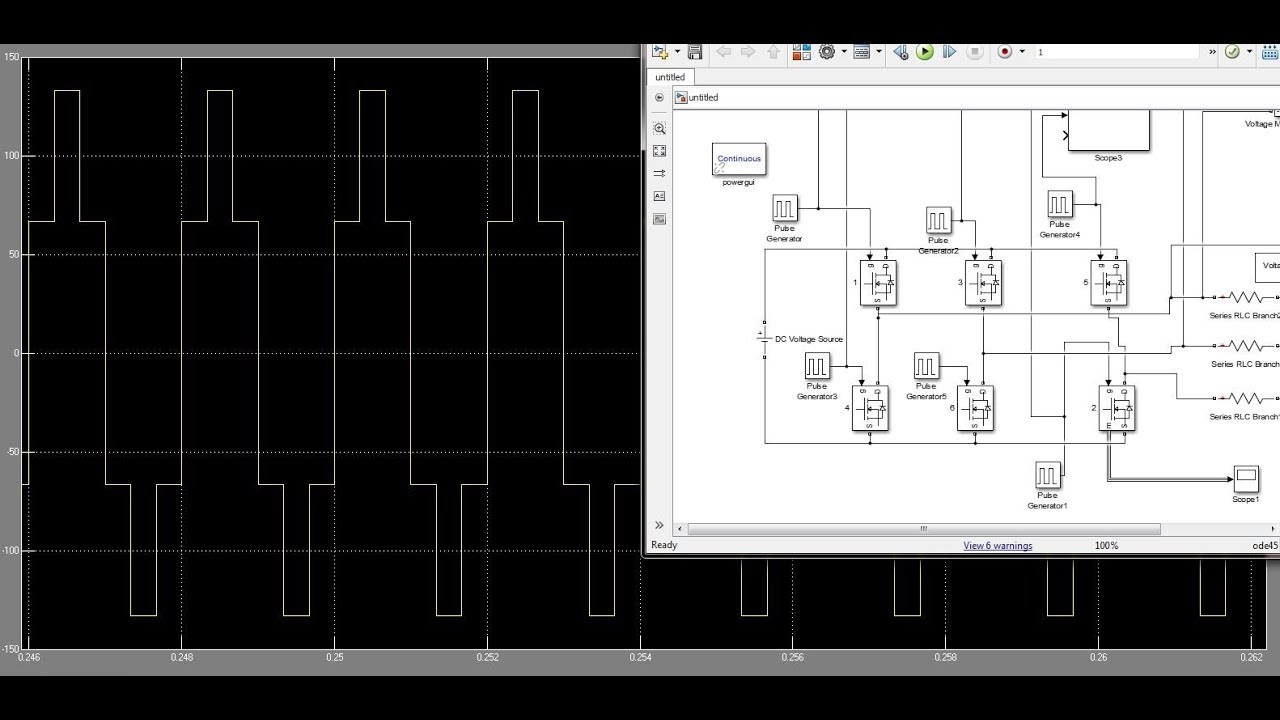Click the New Model toolbar icon

(659, 51)
